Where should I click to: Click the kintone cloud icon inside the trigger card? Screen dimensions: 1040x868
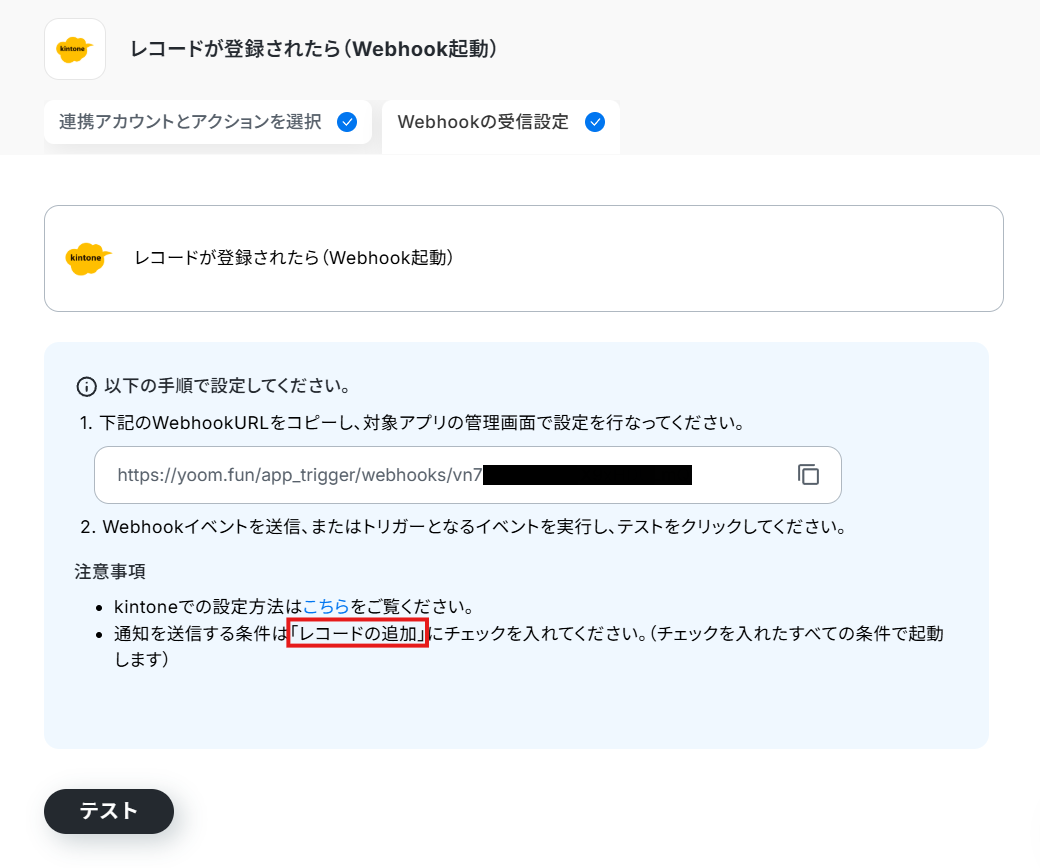point(88,258)
